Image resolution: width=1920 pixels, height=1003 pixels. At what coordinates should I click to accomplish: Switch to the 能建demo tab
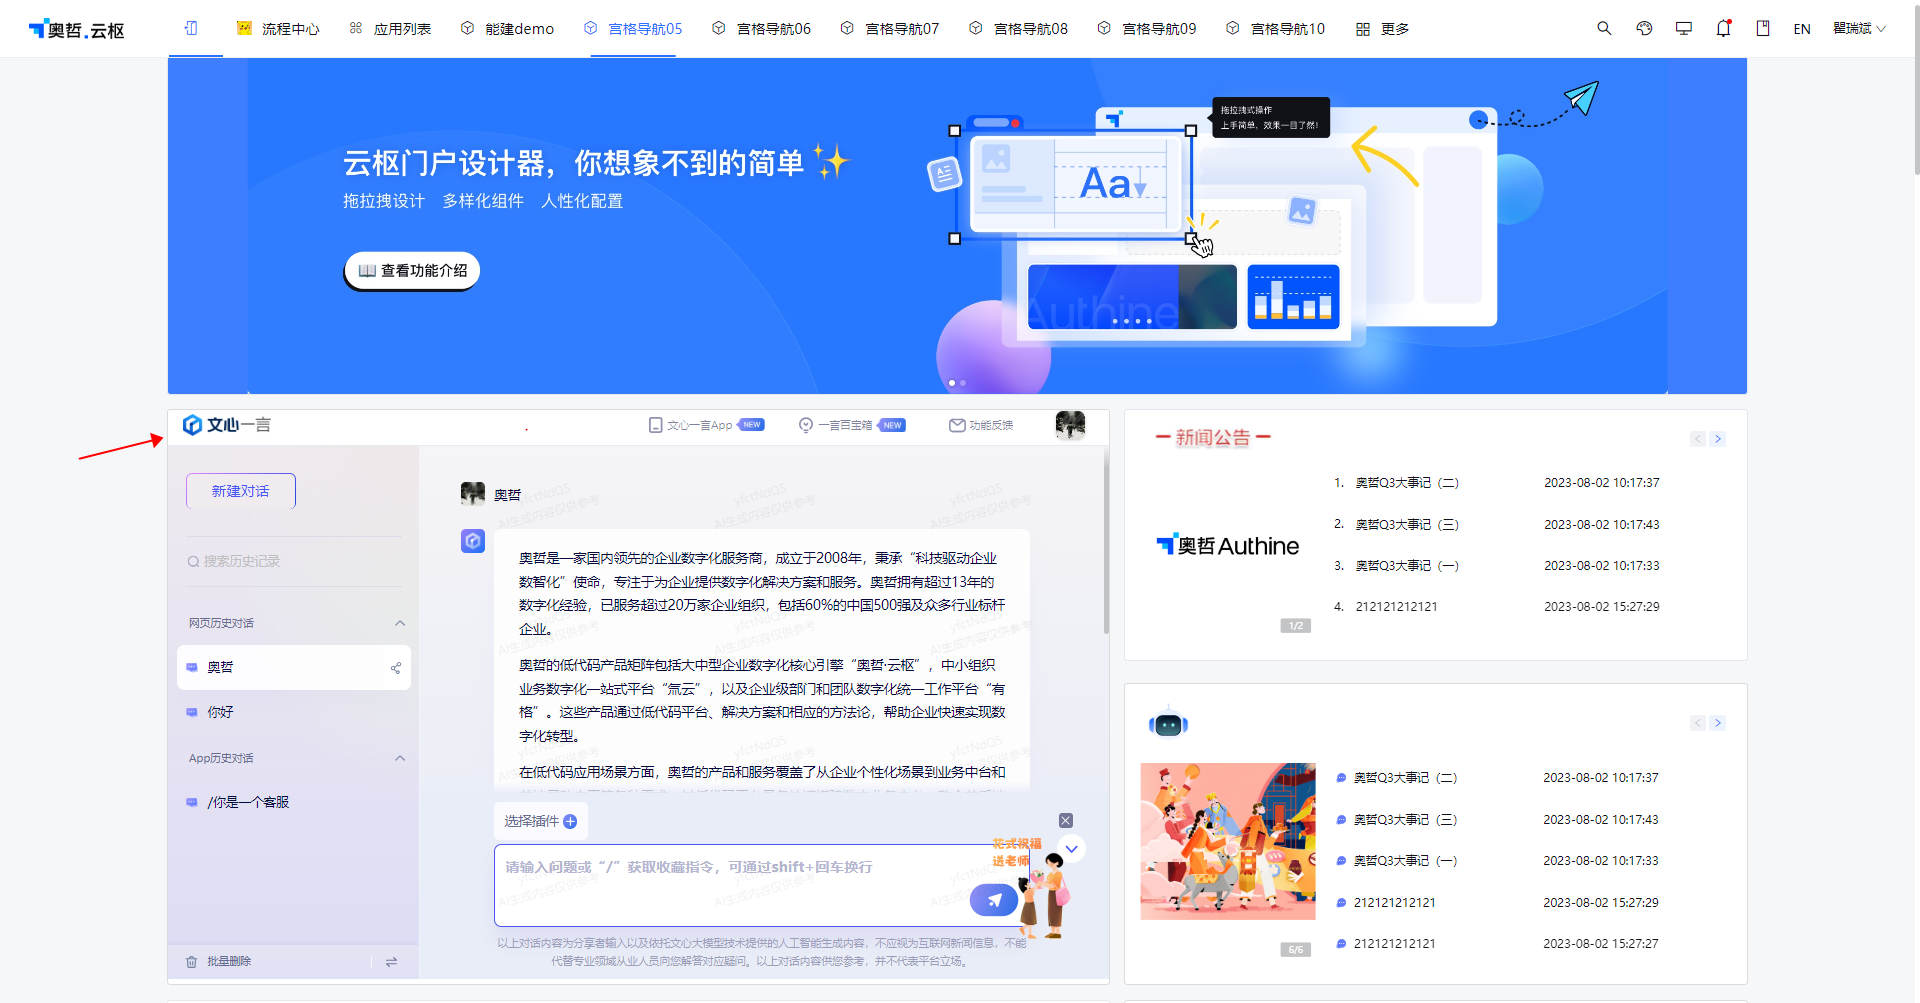507,28
